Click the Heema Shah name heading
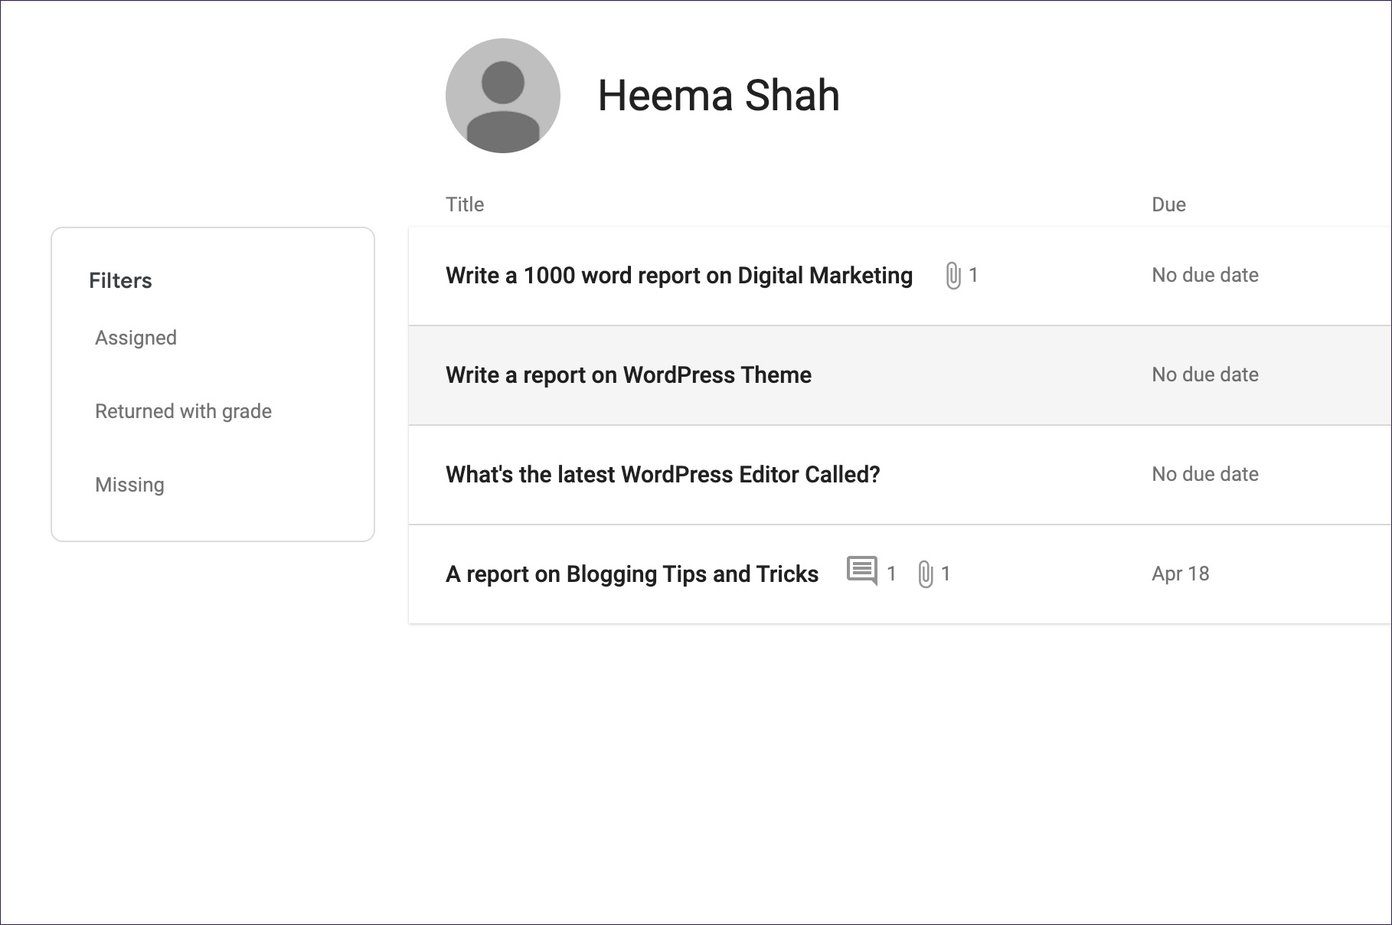This screenshot has height=925, width=1392. coord(718,96)
